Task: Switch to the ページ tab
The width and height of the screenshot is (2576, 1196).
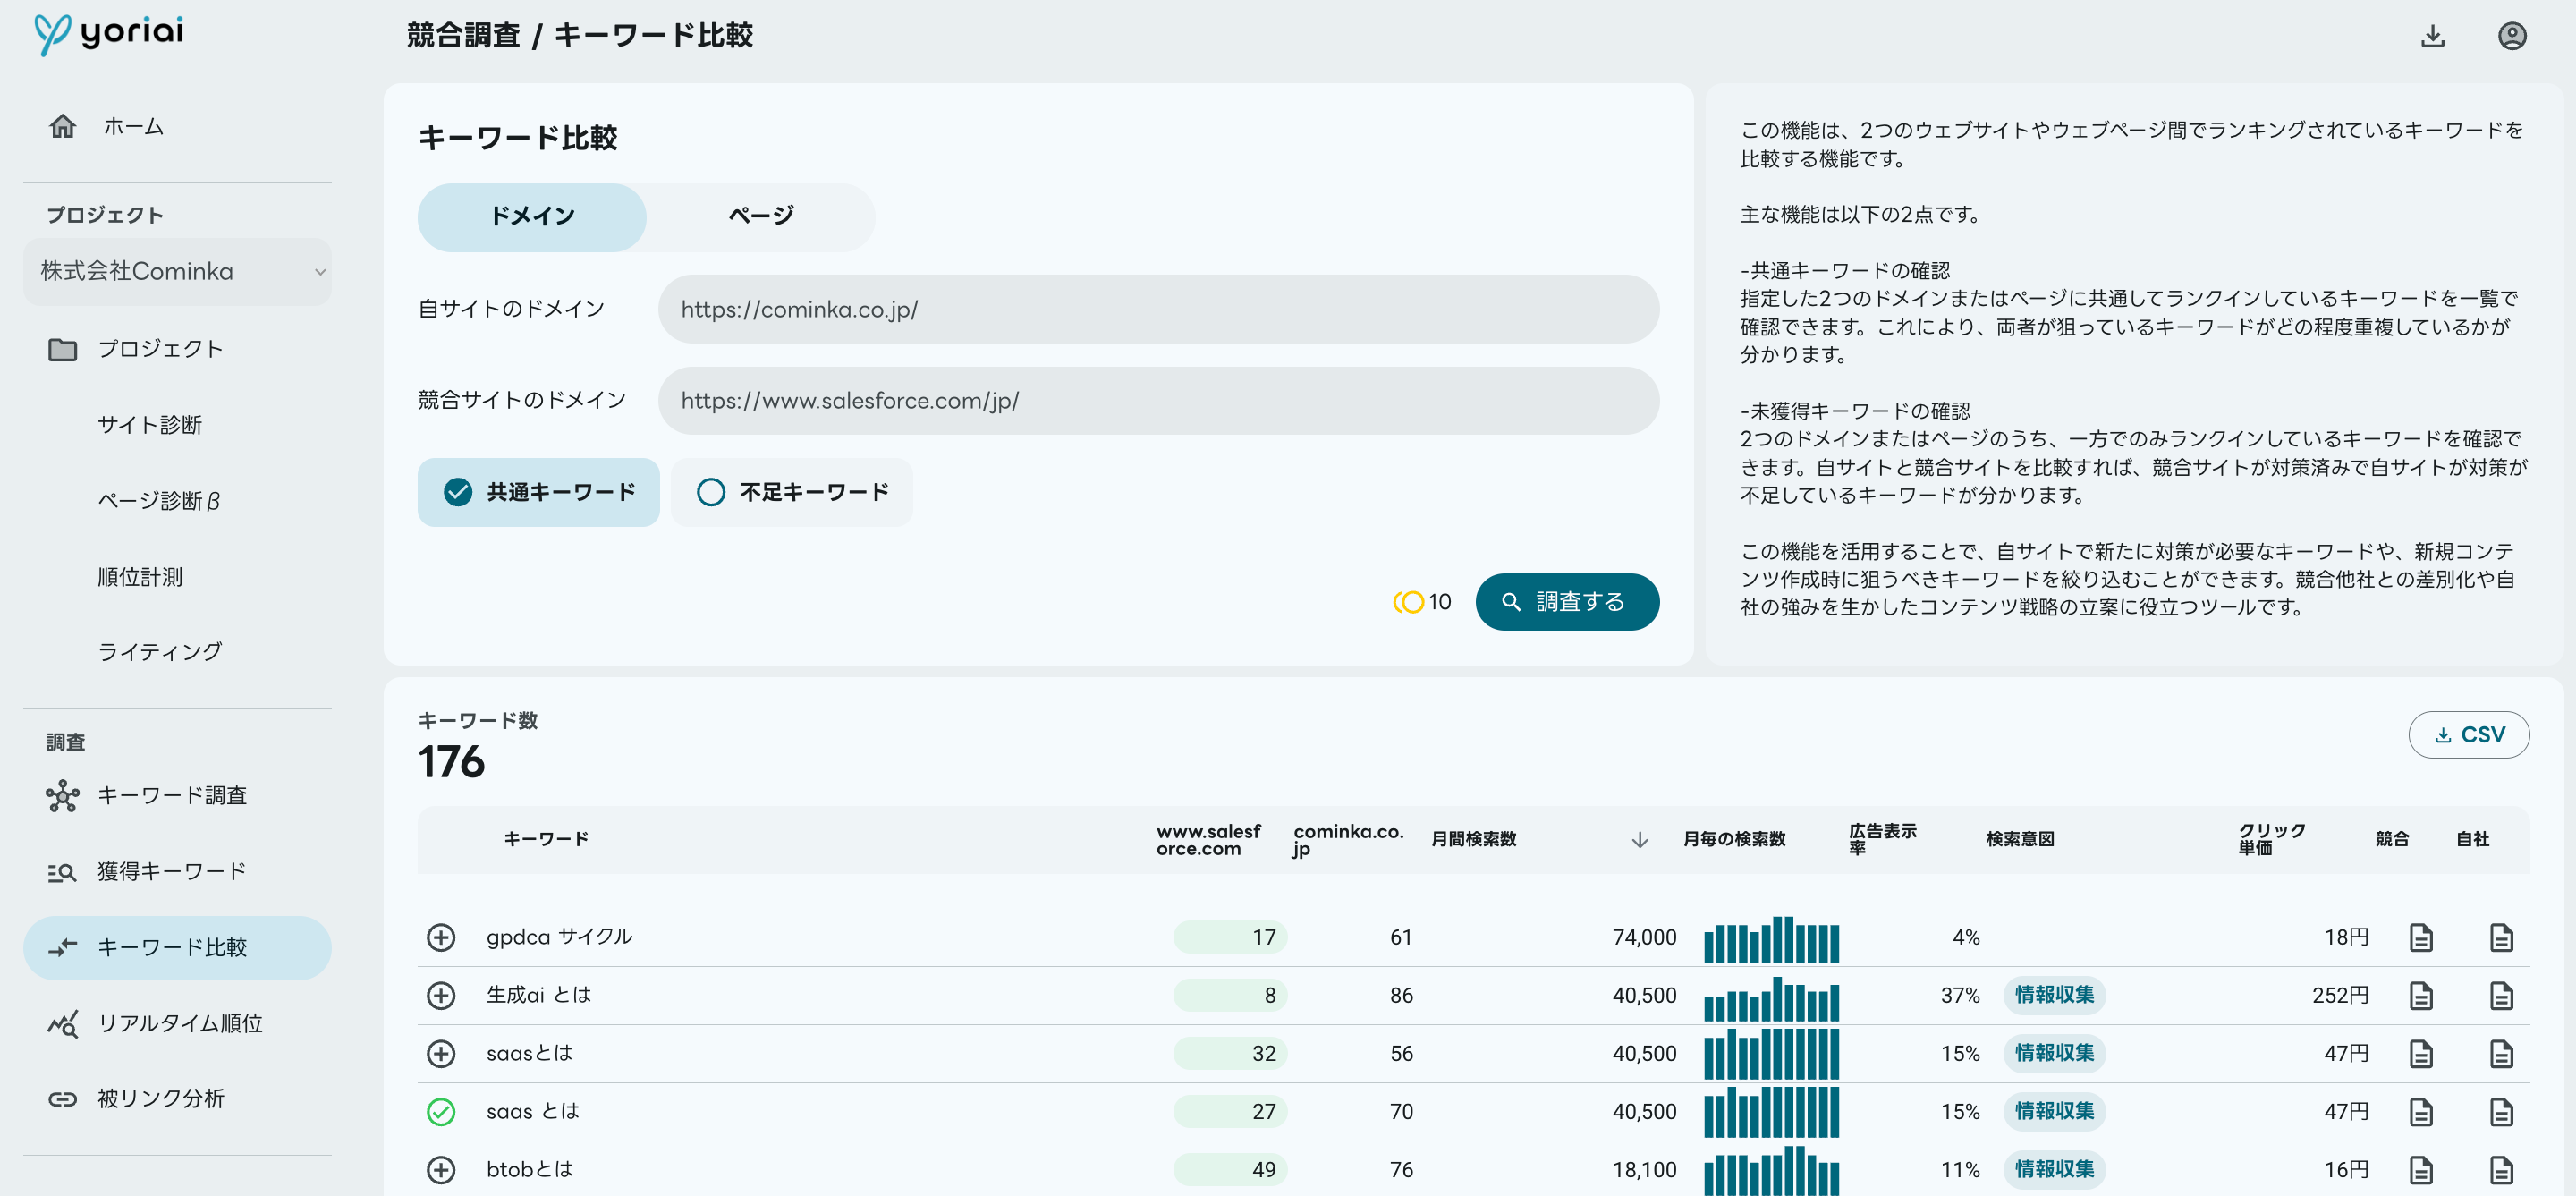Action: click(761, 216)
